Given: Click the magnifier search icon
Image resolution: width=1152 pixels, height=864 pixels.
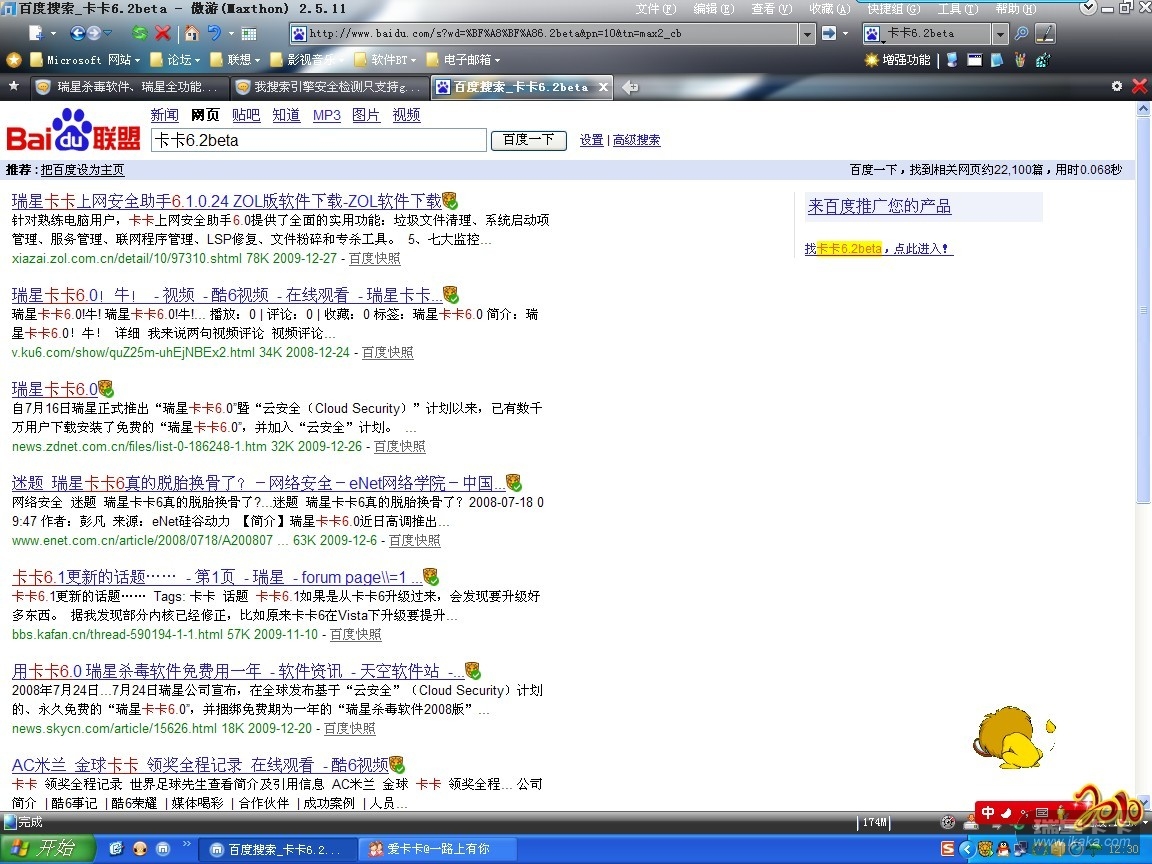Looking at the screenshot, I should 1021,33.
